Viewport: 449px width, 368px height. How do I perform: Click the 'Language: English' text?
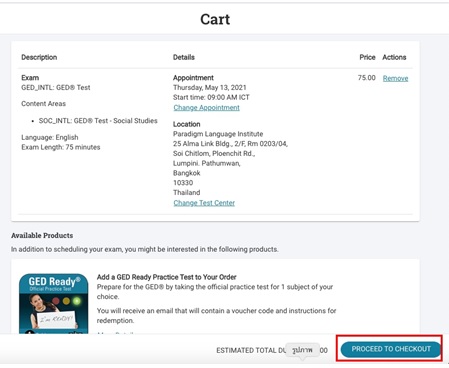50,137
